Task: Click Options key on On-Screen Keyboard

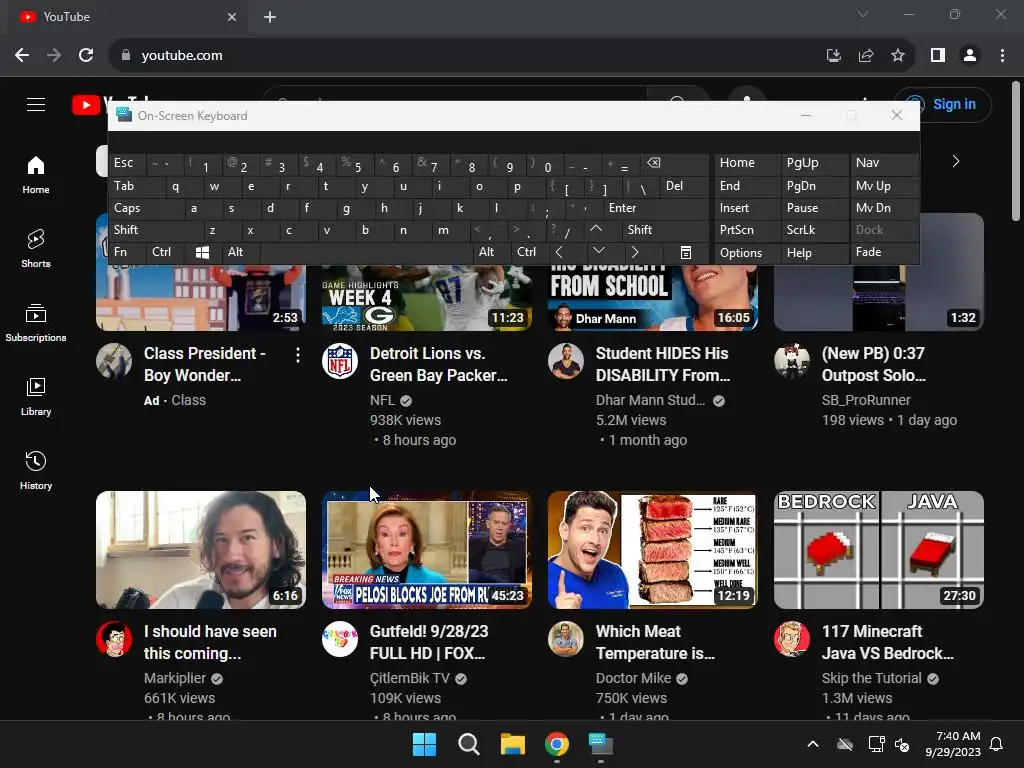Action: tap(748, 253)
